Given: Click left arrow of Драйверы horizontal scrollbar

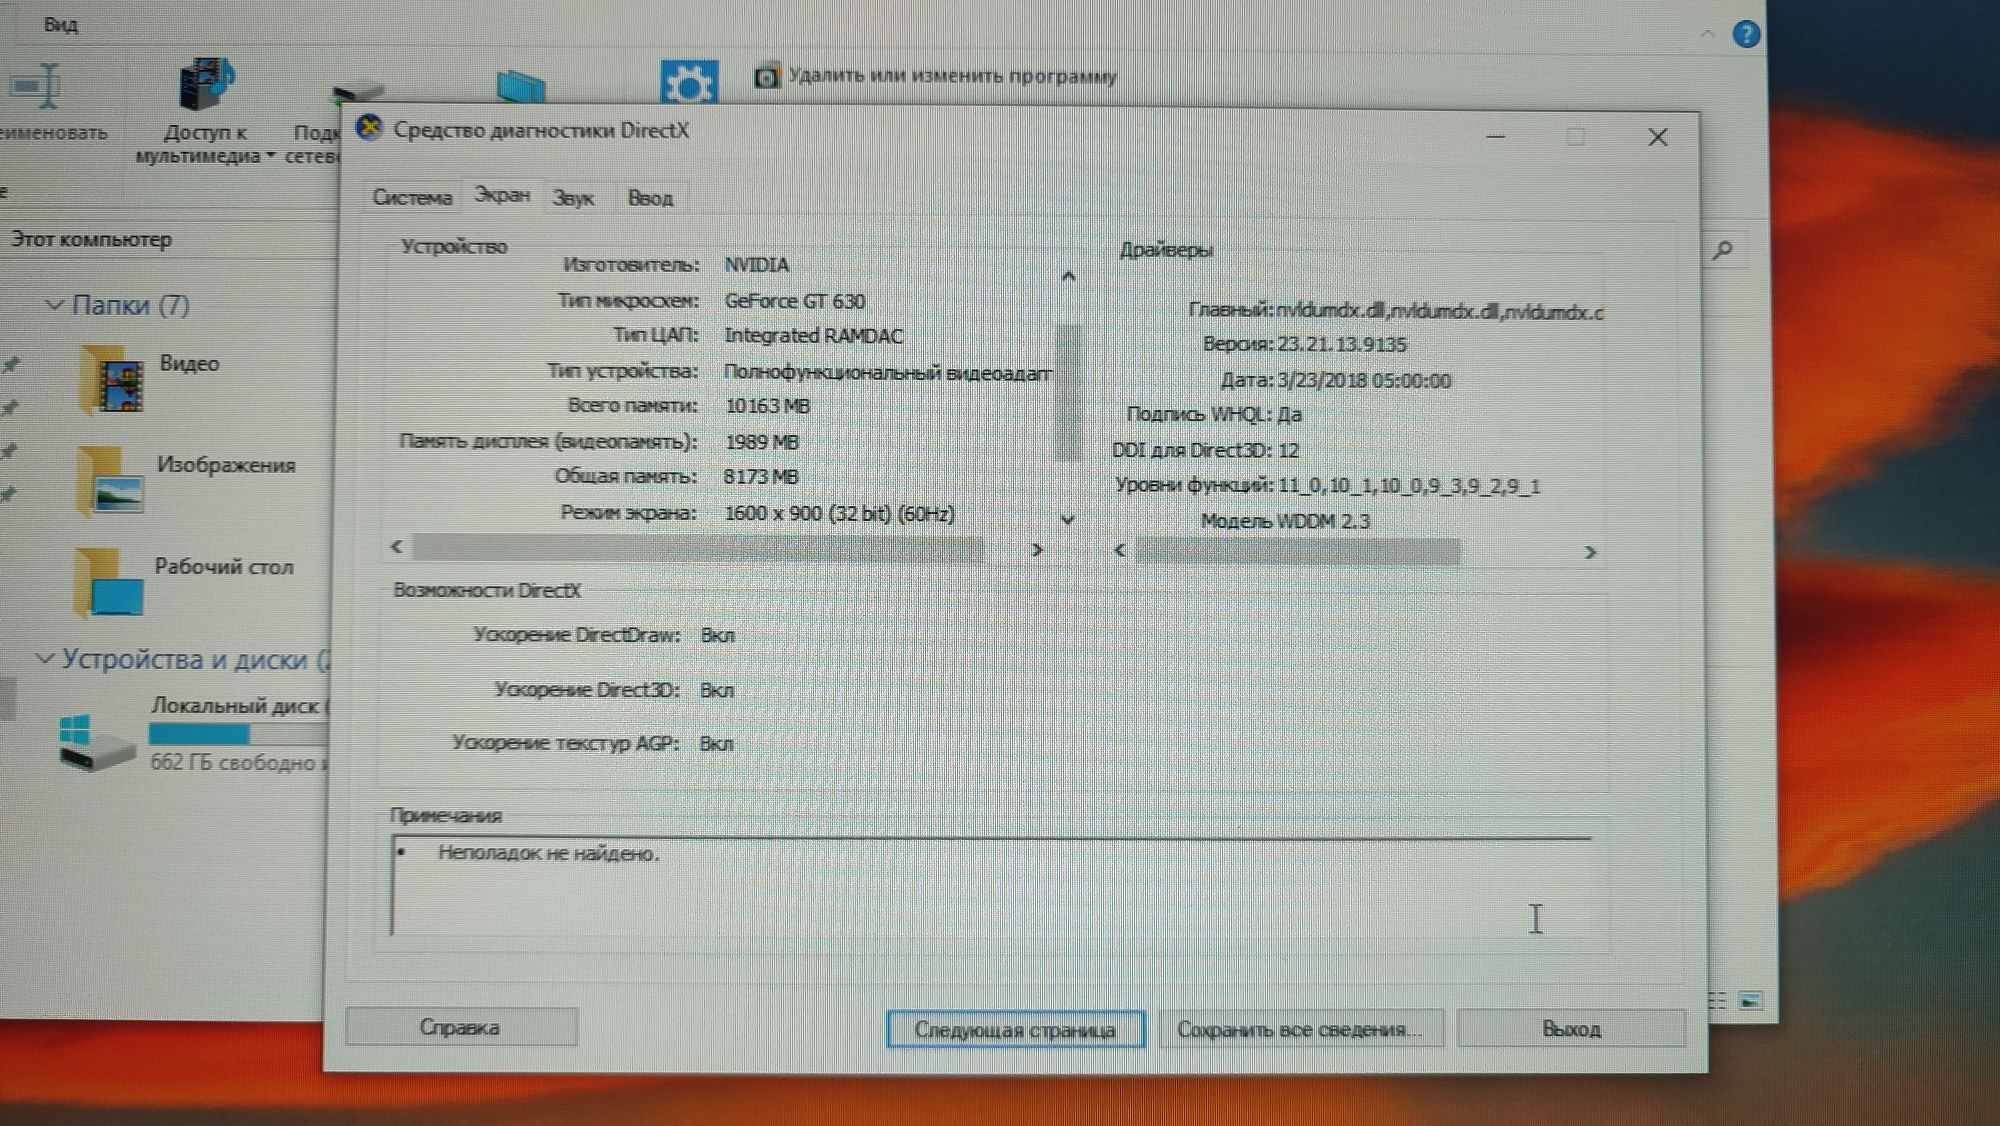Looking at the screenshot, I should (1120, 550).
